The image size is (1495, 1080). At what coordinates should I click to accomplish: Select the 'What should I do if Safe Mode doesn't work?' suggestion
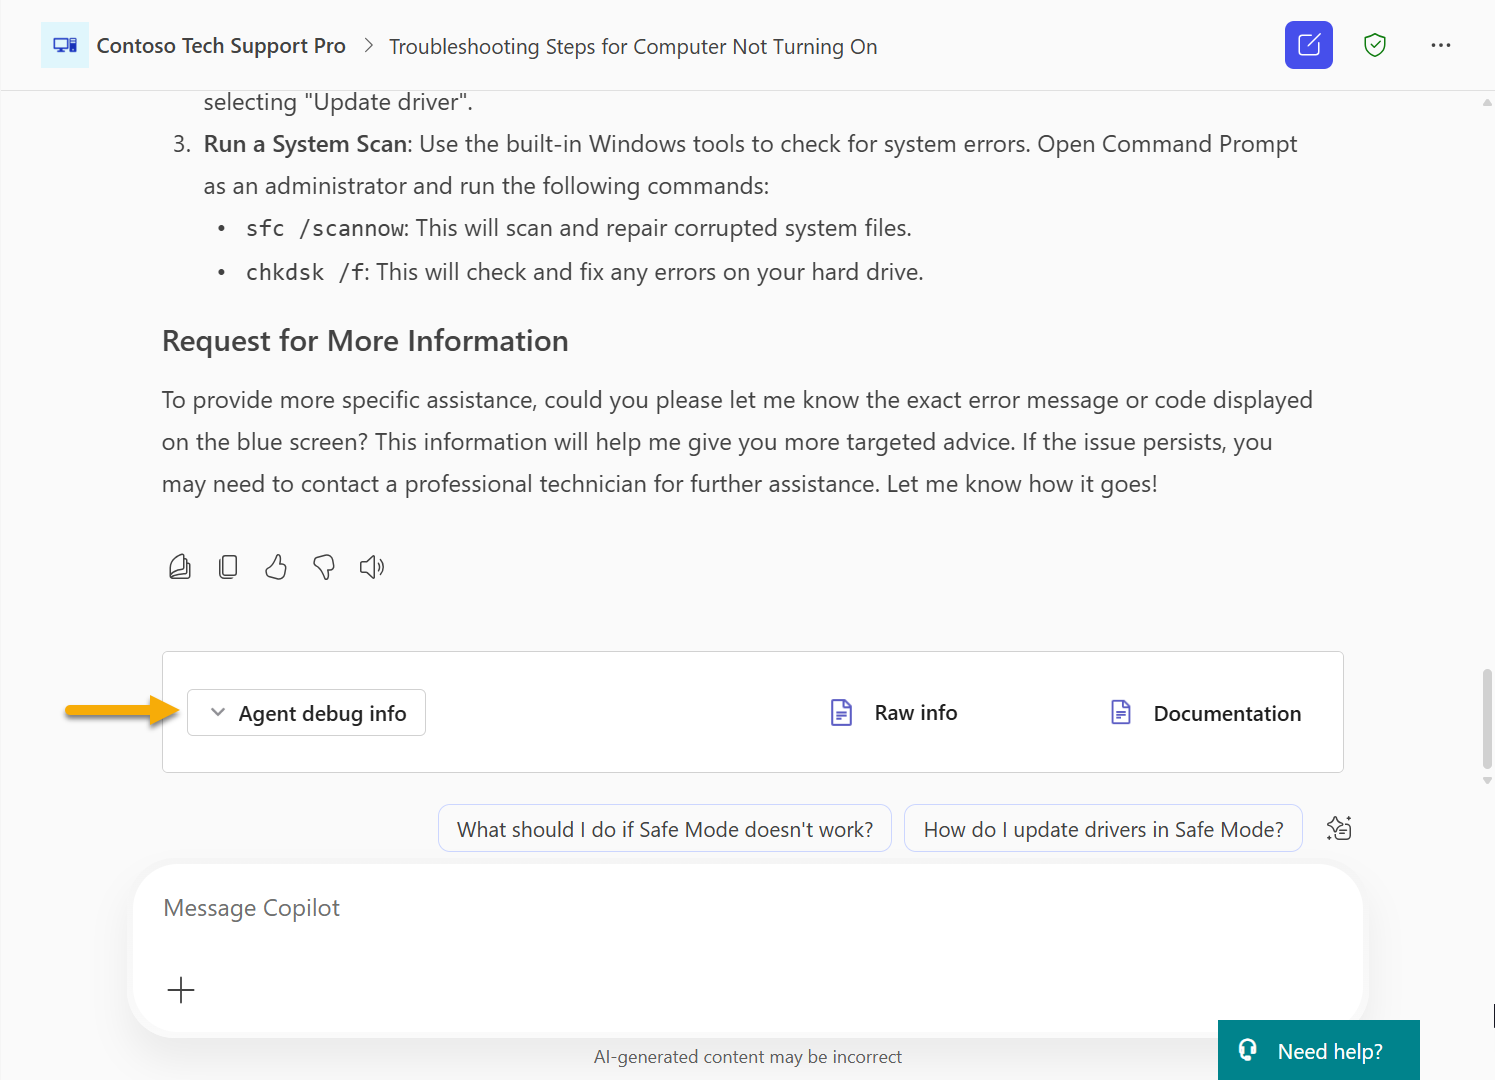pyautogui.click(x=665, y=829)
